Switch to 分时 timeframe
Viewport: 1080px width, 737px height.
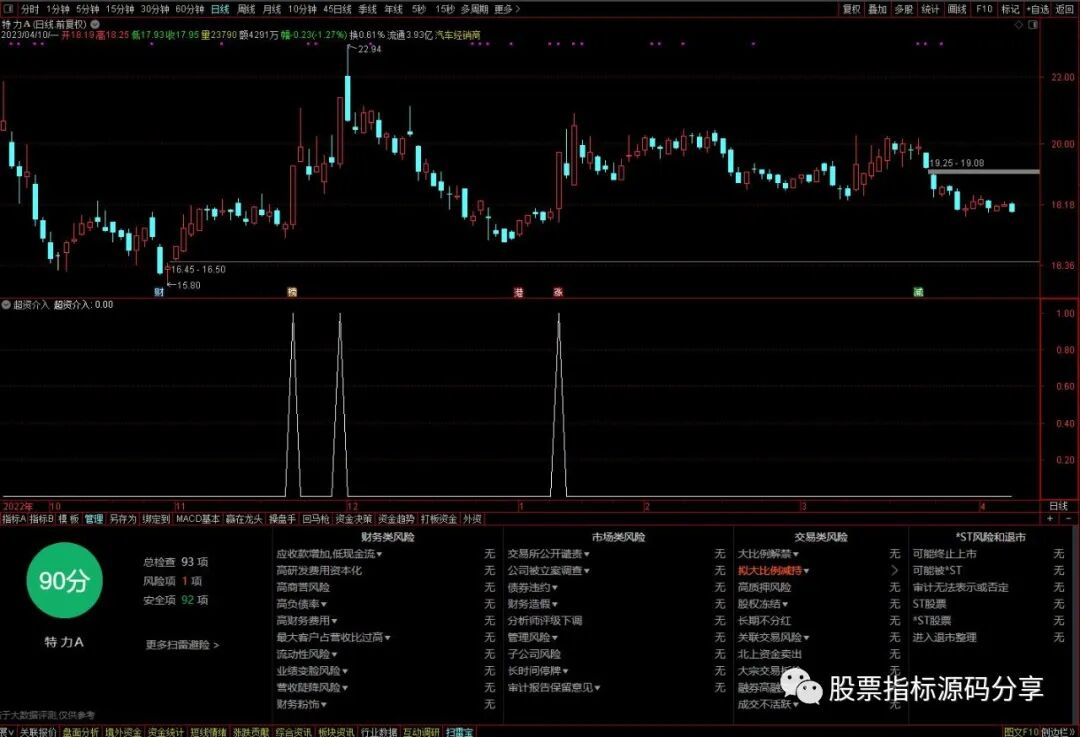30,9
